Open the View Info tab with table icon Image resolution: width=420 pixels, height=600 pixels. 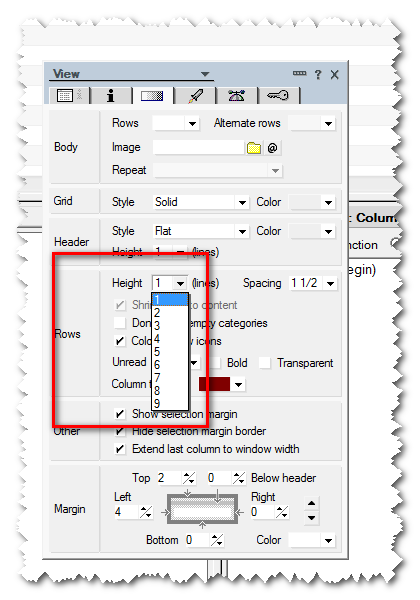[x=69, y=95]
